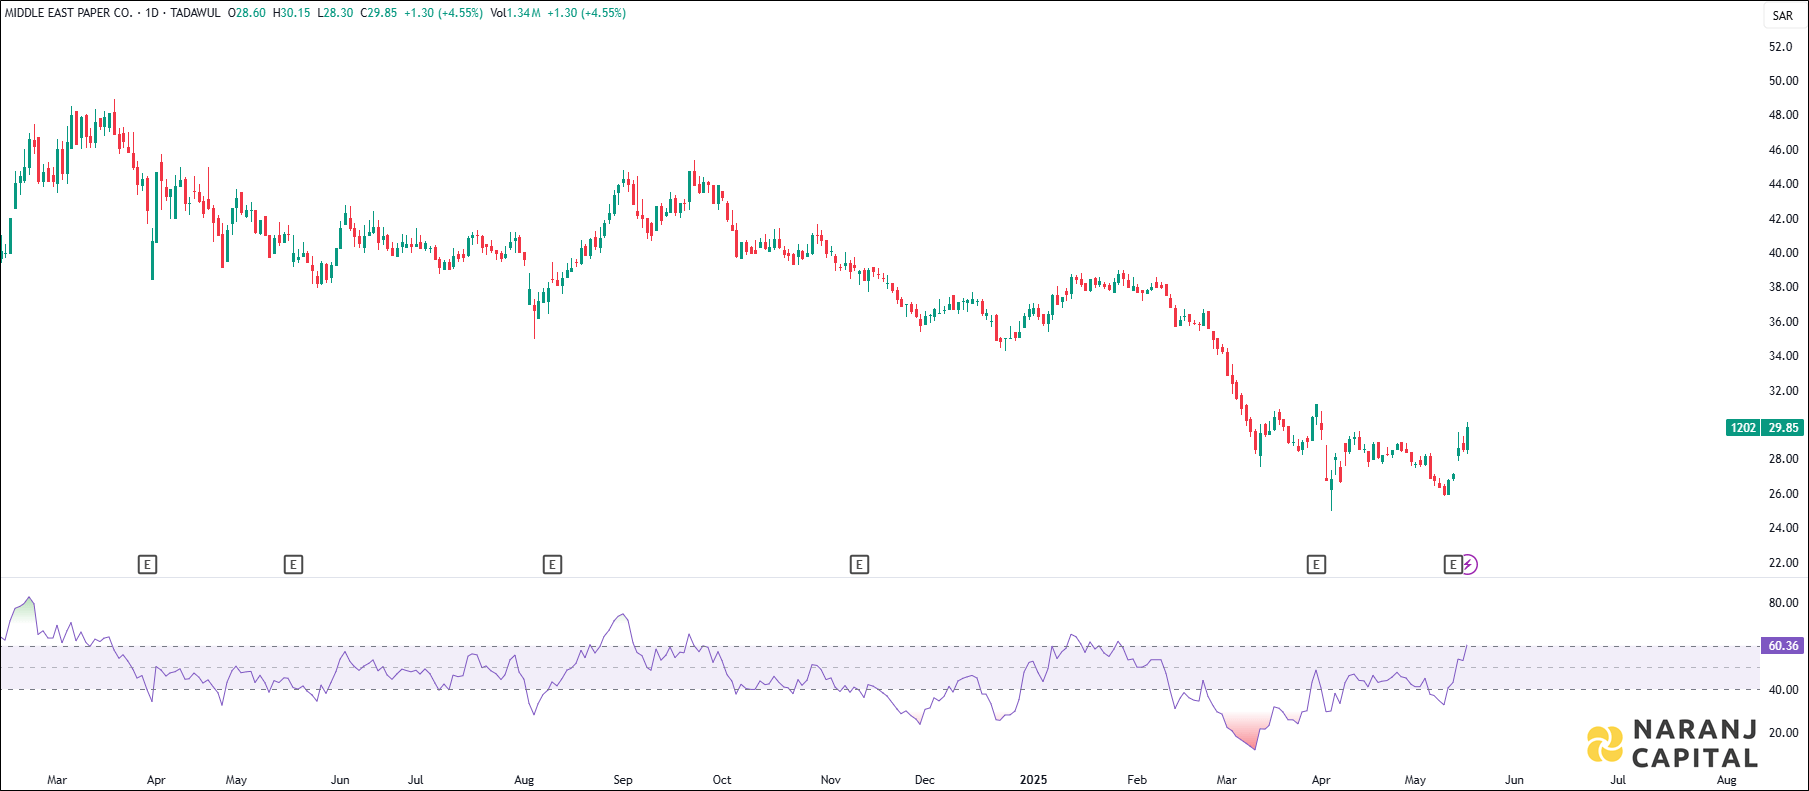Image resolution: width=1809 pixels, height=791 pixels.
Task: Click the 2025 year label on time axis
Action: (1033, 780)
